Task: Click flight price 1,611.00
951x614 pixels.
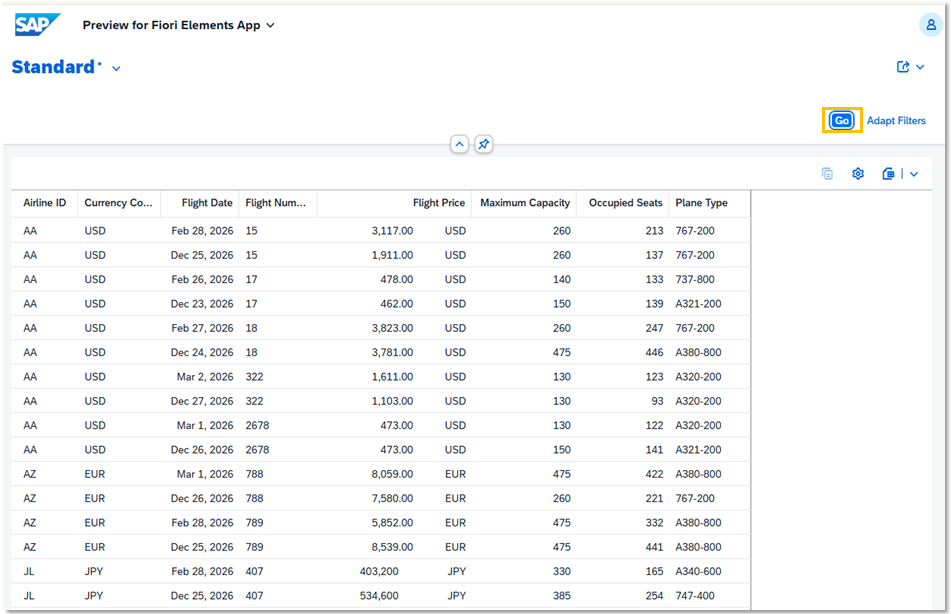Action: pos(392,377)
